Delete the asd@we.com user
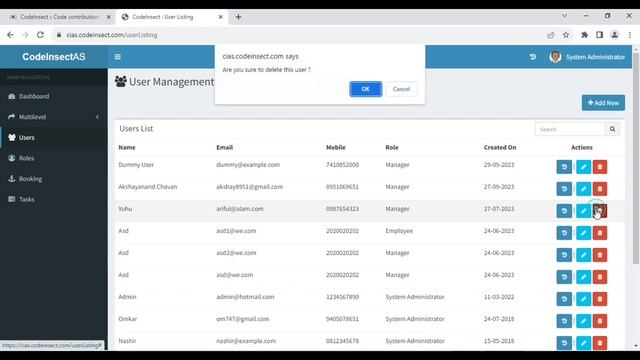 [x=600, y=277]
